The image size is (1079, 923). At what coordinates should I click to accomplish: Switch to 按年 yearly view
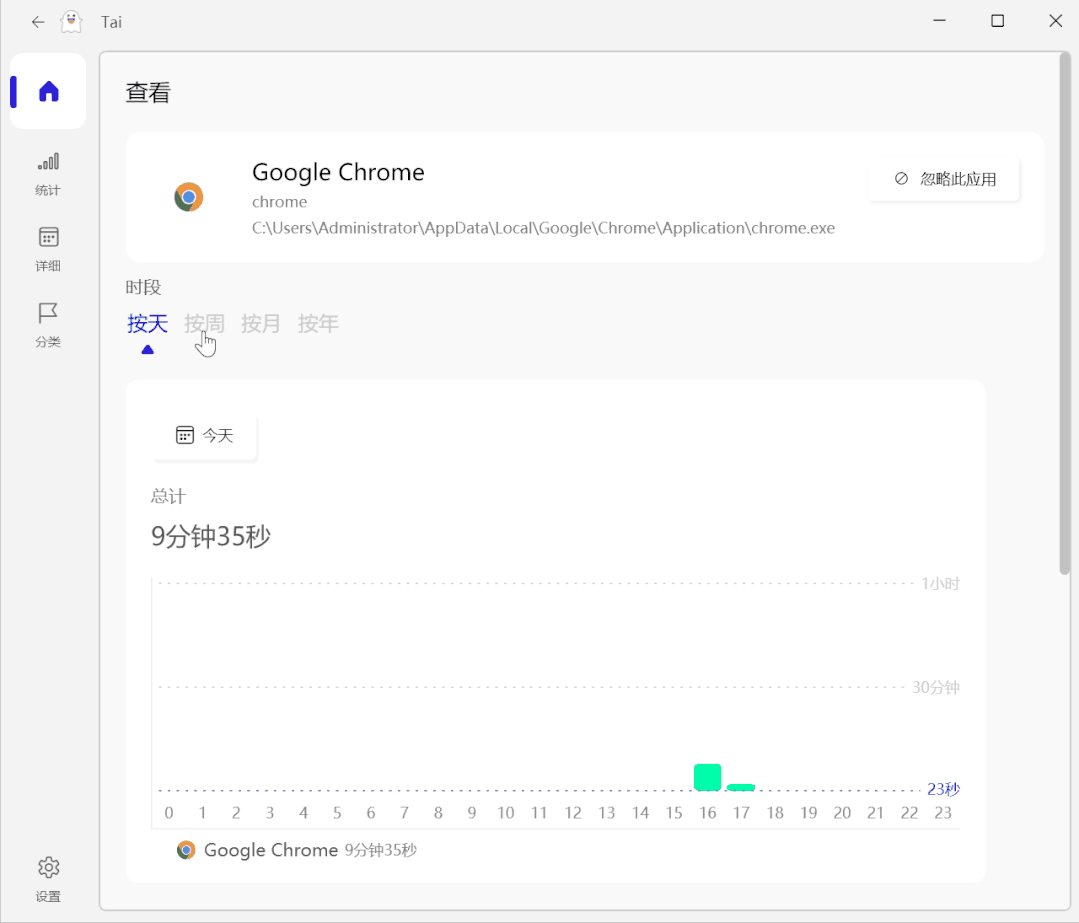tap(318, 324)
